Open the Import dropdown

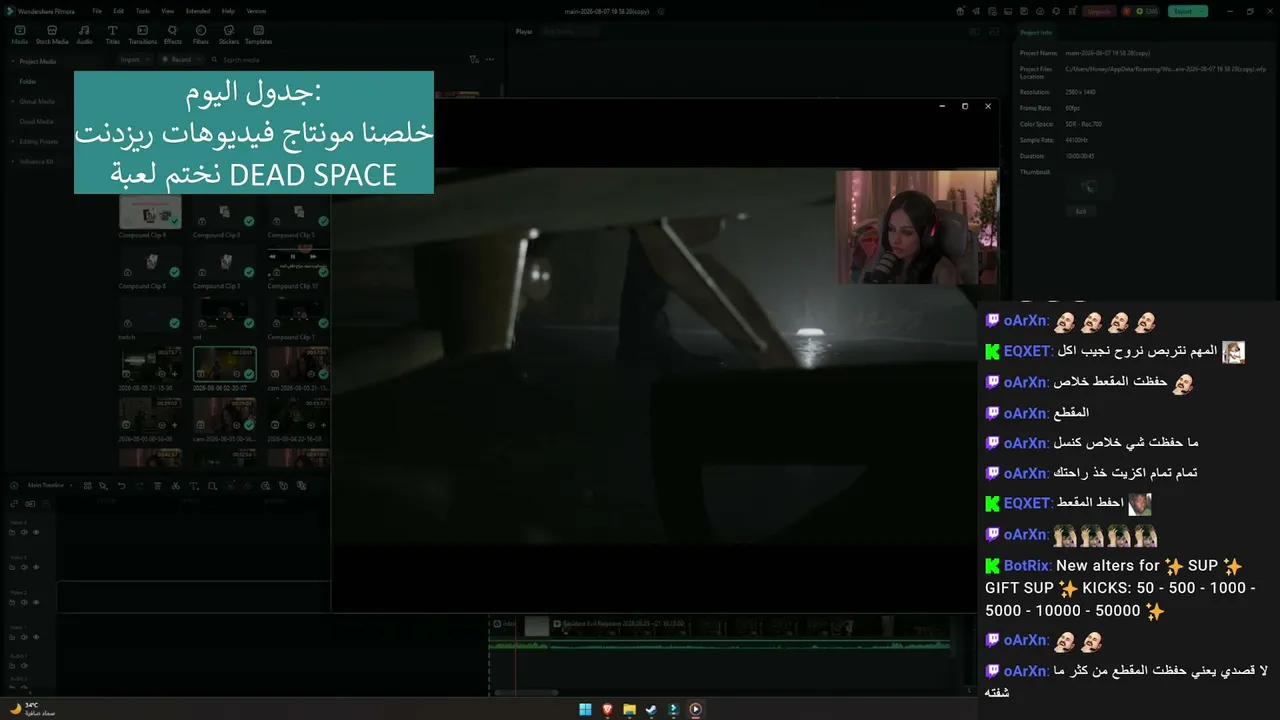pos(133,60)
